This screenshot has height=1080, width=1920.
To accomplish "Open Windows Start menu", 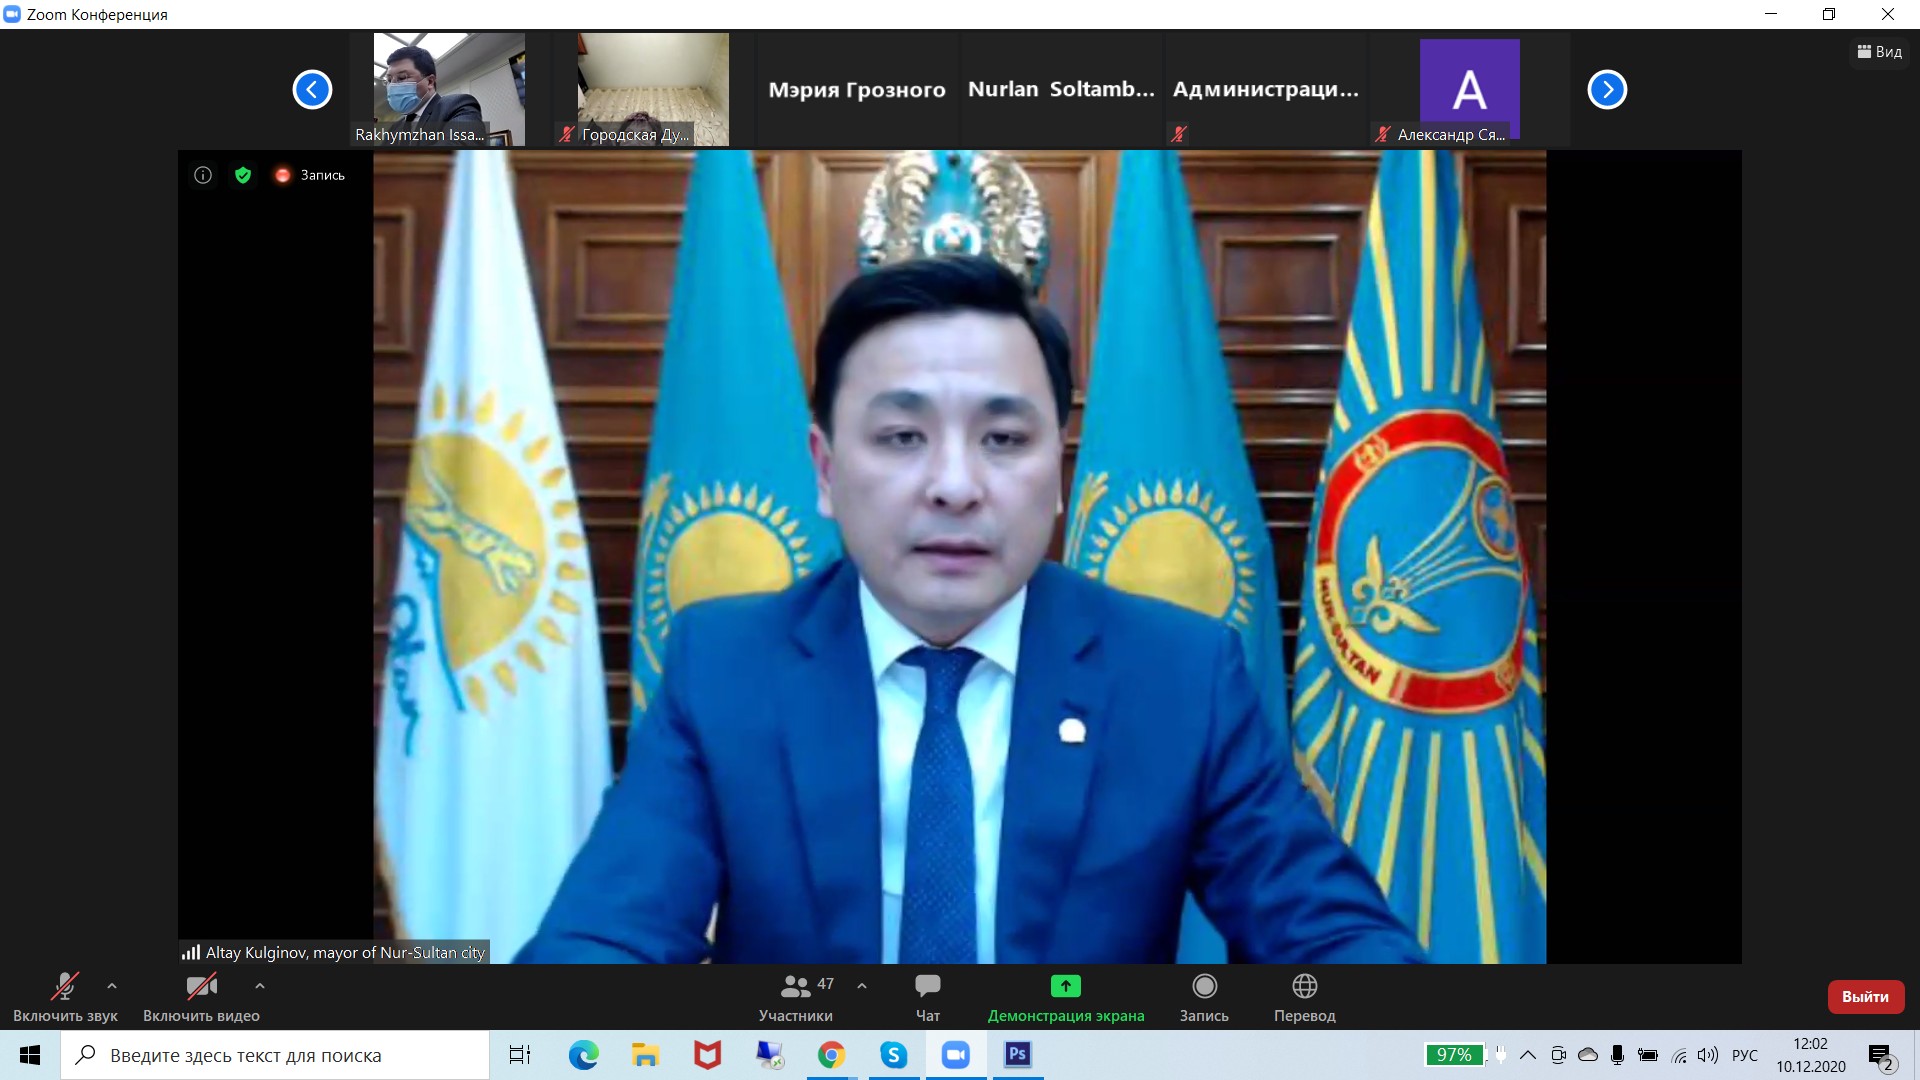I will pyautogui.click(x=30, y=1055).
